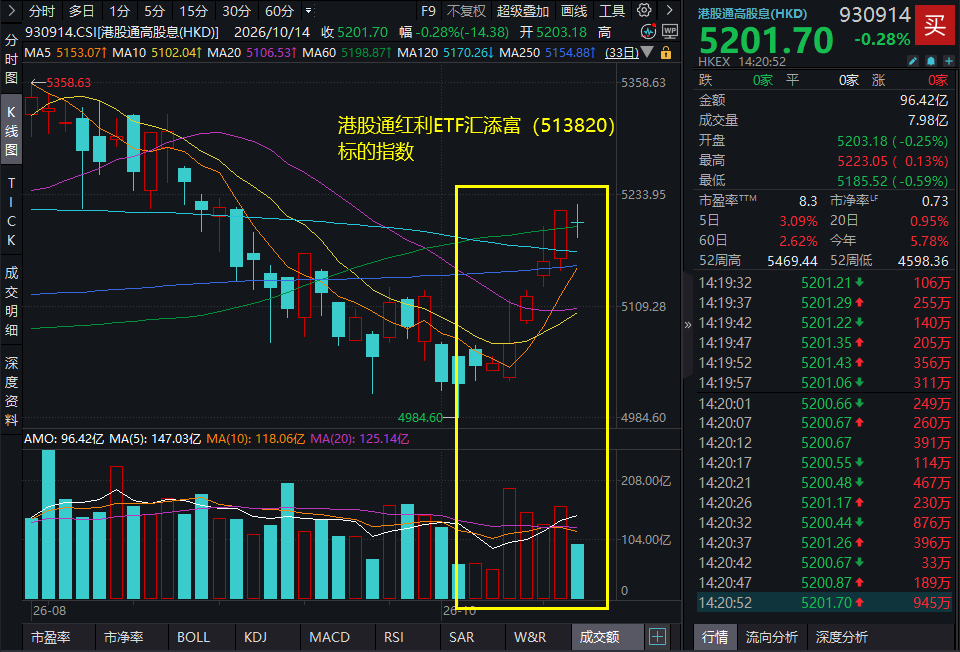Click the pulse monitor icon with red dot
This screenshot has height=652, width=960.
[648, 31]
